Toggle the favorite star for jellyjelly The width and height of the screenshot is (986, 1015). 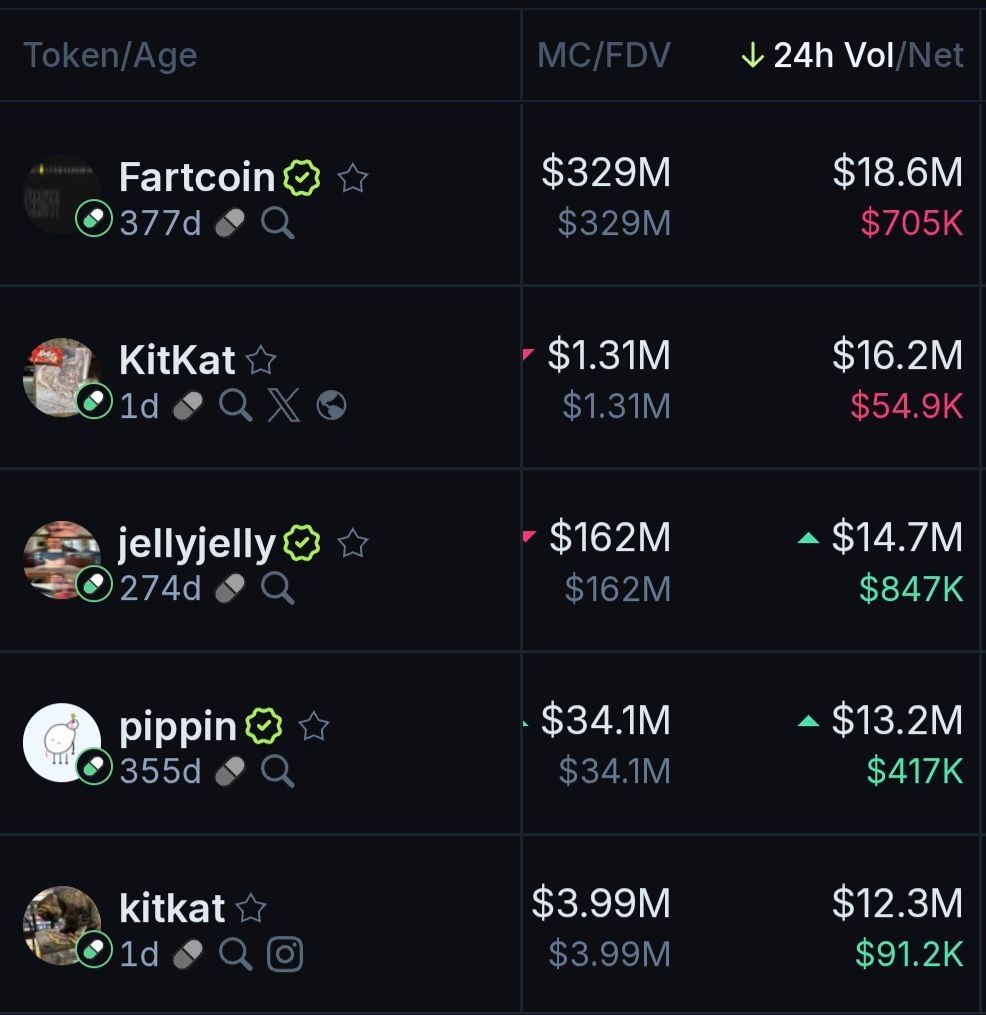pyautogui.click(x=352, y=544)
